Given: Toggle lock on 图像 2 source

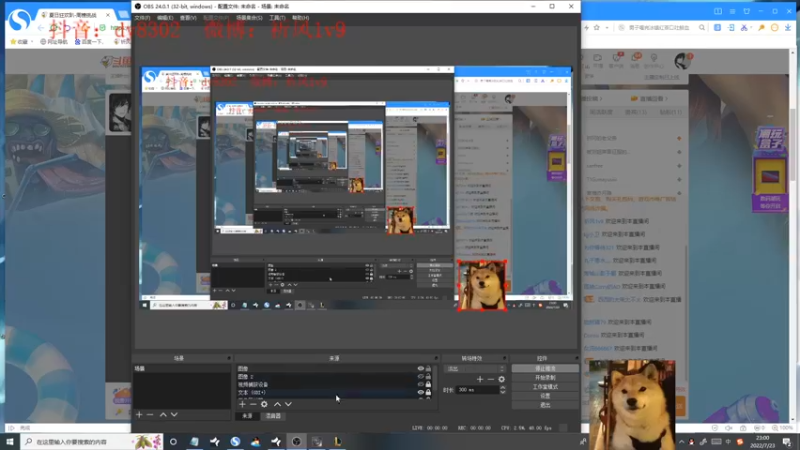Looking at the screenshot, I should [x=428, y=377].
